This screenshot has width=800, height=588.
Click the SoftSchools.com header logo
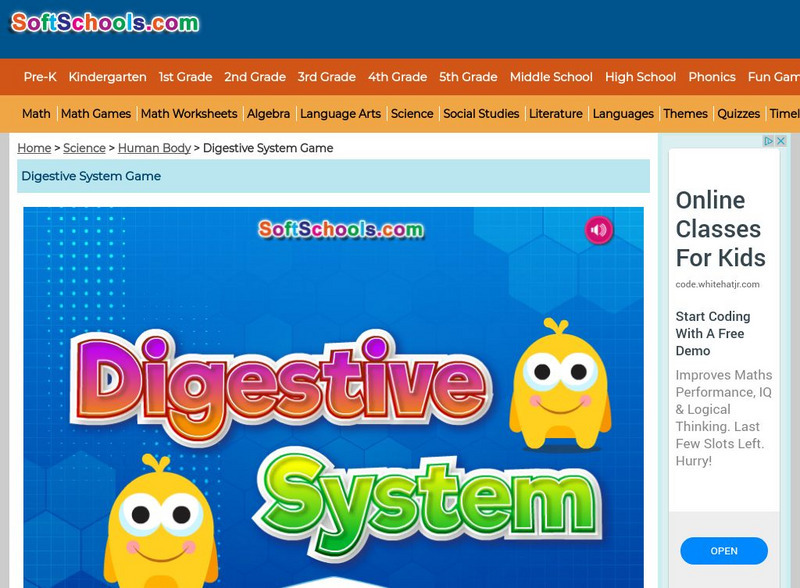105,22
